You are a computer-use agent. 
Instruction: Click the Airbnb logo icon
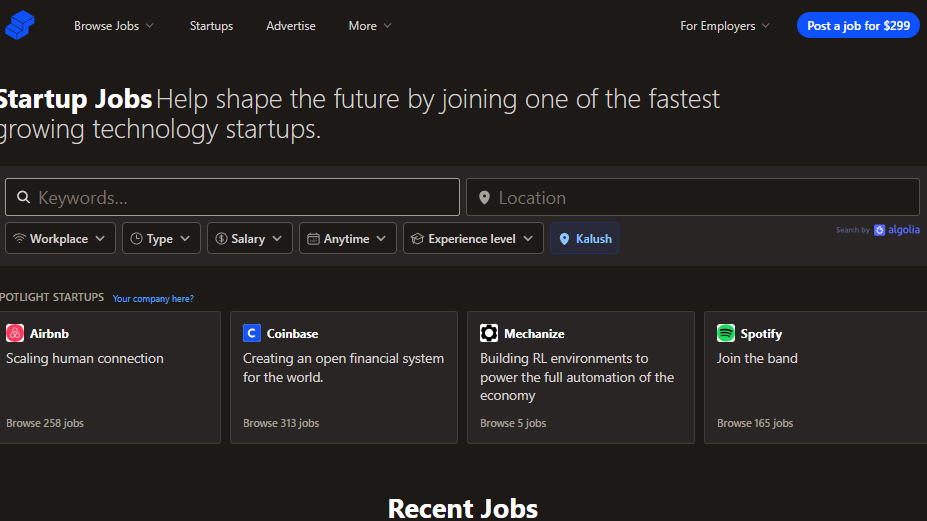(x=15, y=333)
